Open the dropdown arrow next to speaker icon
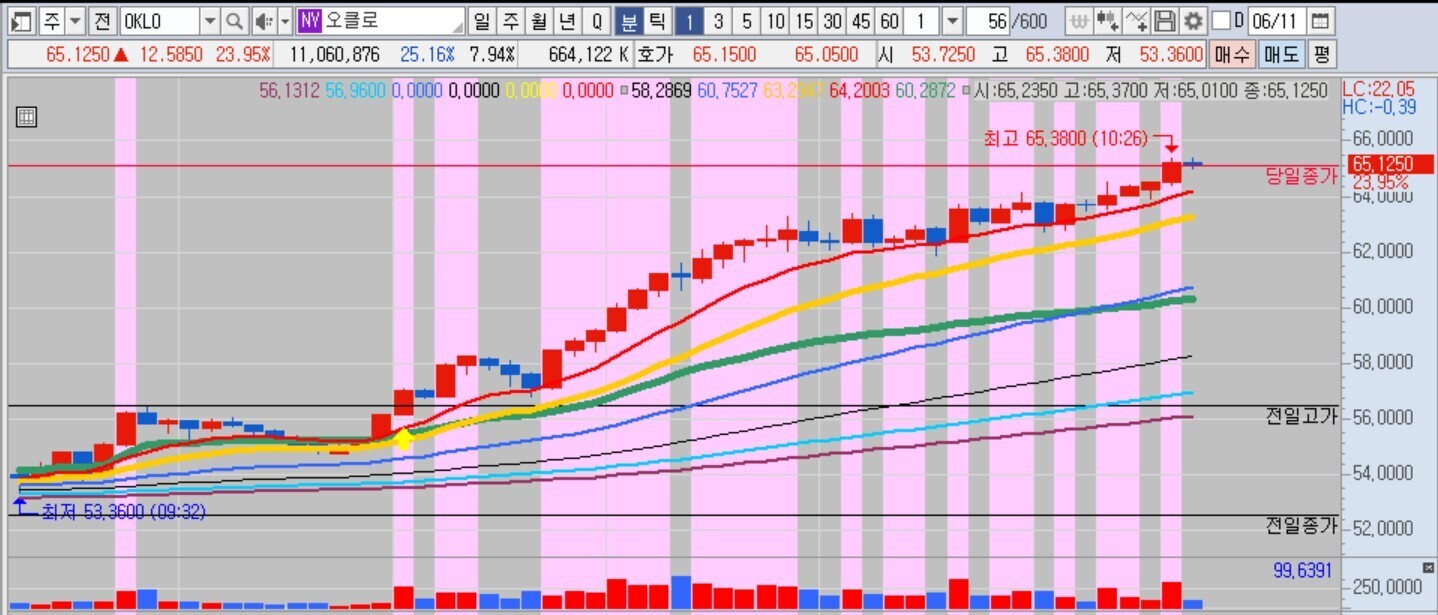Image resolution: width=1438 pixels, height=615 pixels. point(285,21)
